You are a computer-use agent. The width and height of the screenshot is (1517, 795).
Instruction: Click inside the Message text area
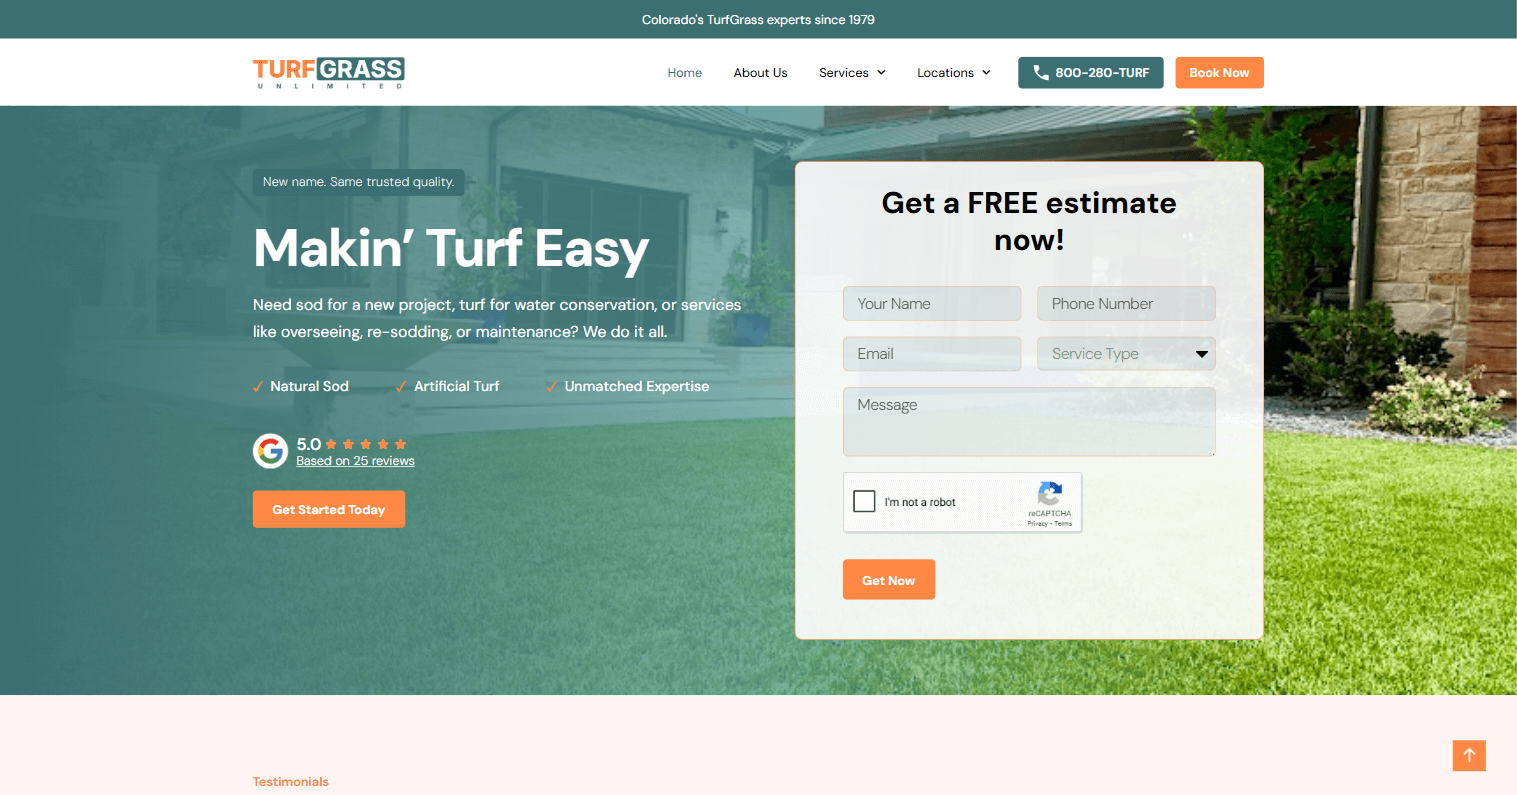click(1028, 421)
